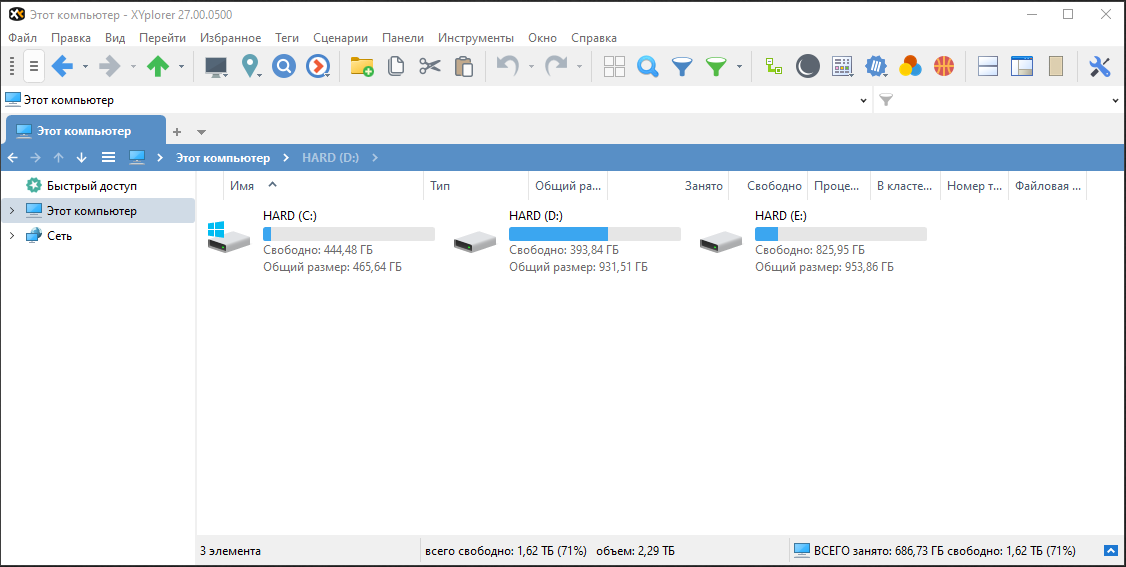
Task: Click the green Up arrow button
Action: (158, 67)
